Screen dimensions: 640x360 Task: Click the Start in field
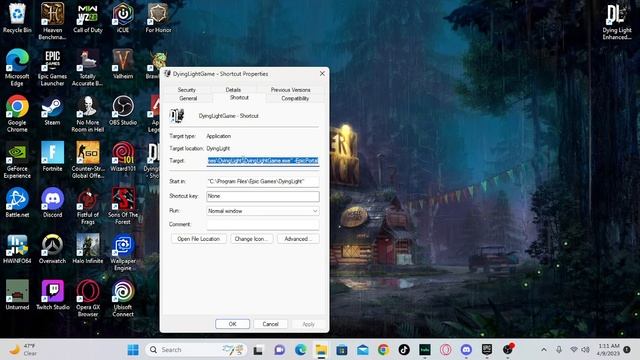click(262, 181)
